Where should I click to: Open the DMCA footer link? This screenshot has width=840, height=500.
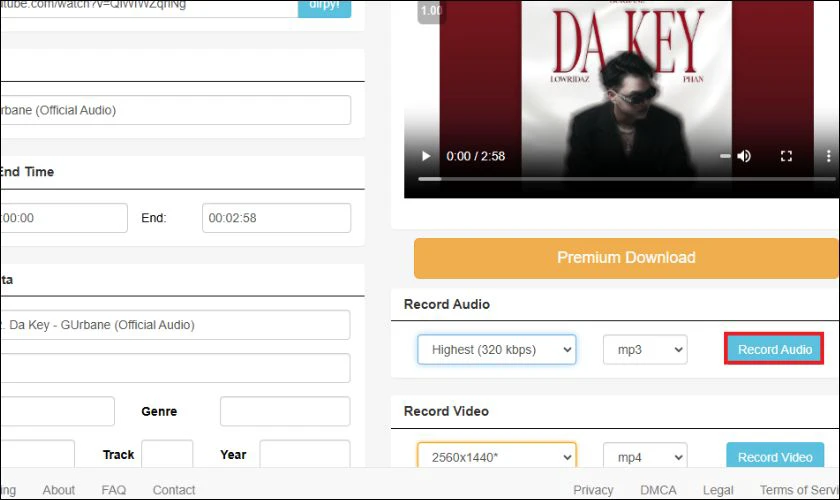click(x=658, y=490)
